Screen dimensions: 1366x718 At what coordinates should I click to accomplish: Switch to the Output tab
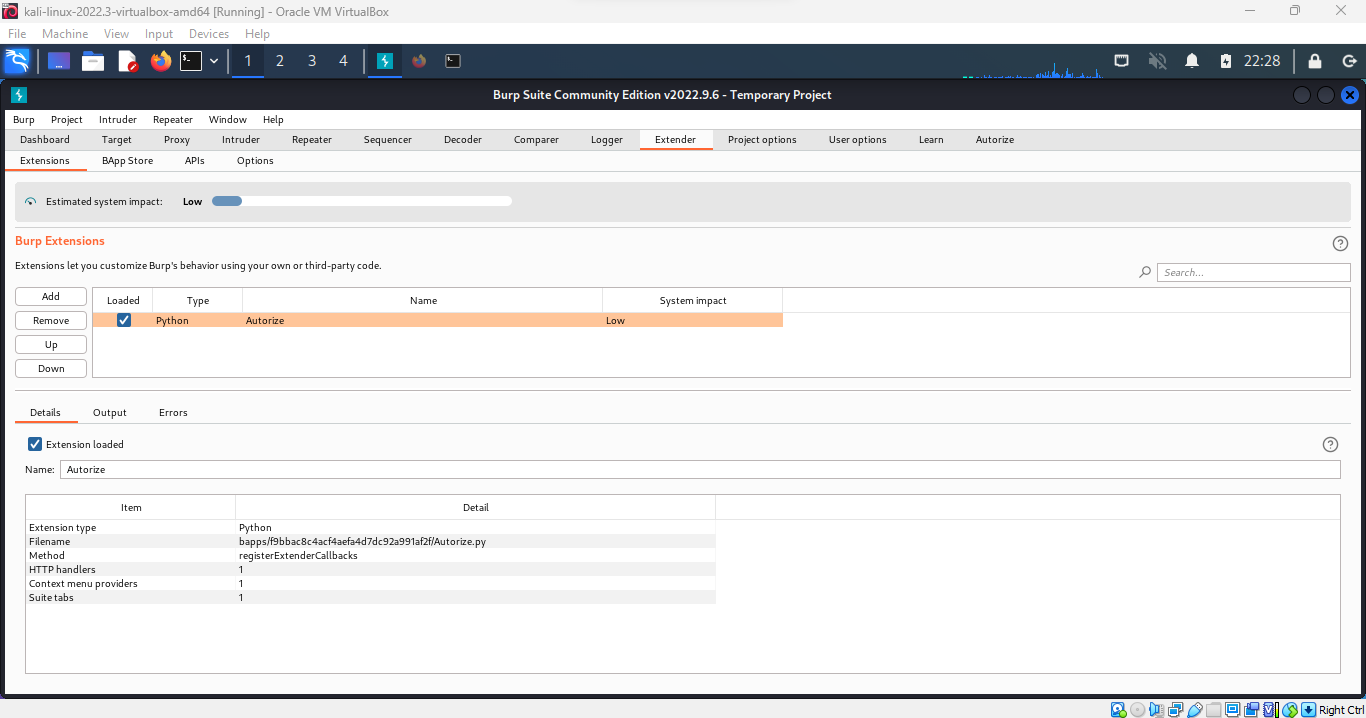pyautogui.click(x=110, y=413)
